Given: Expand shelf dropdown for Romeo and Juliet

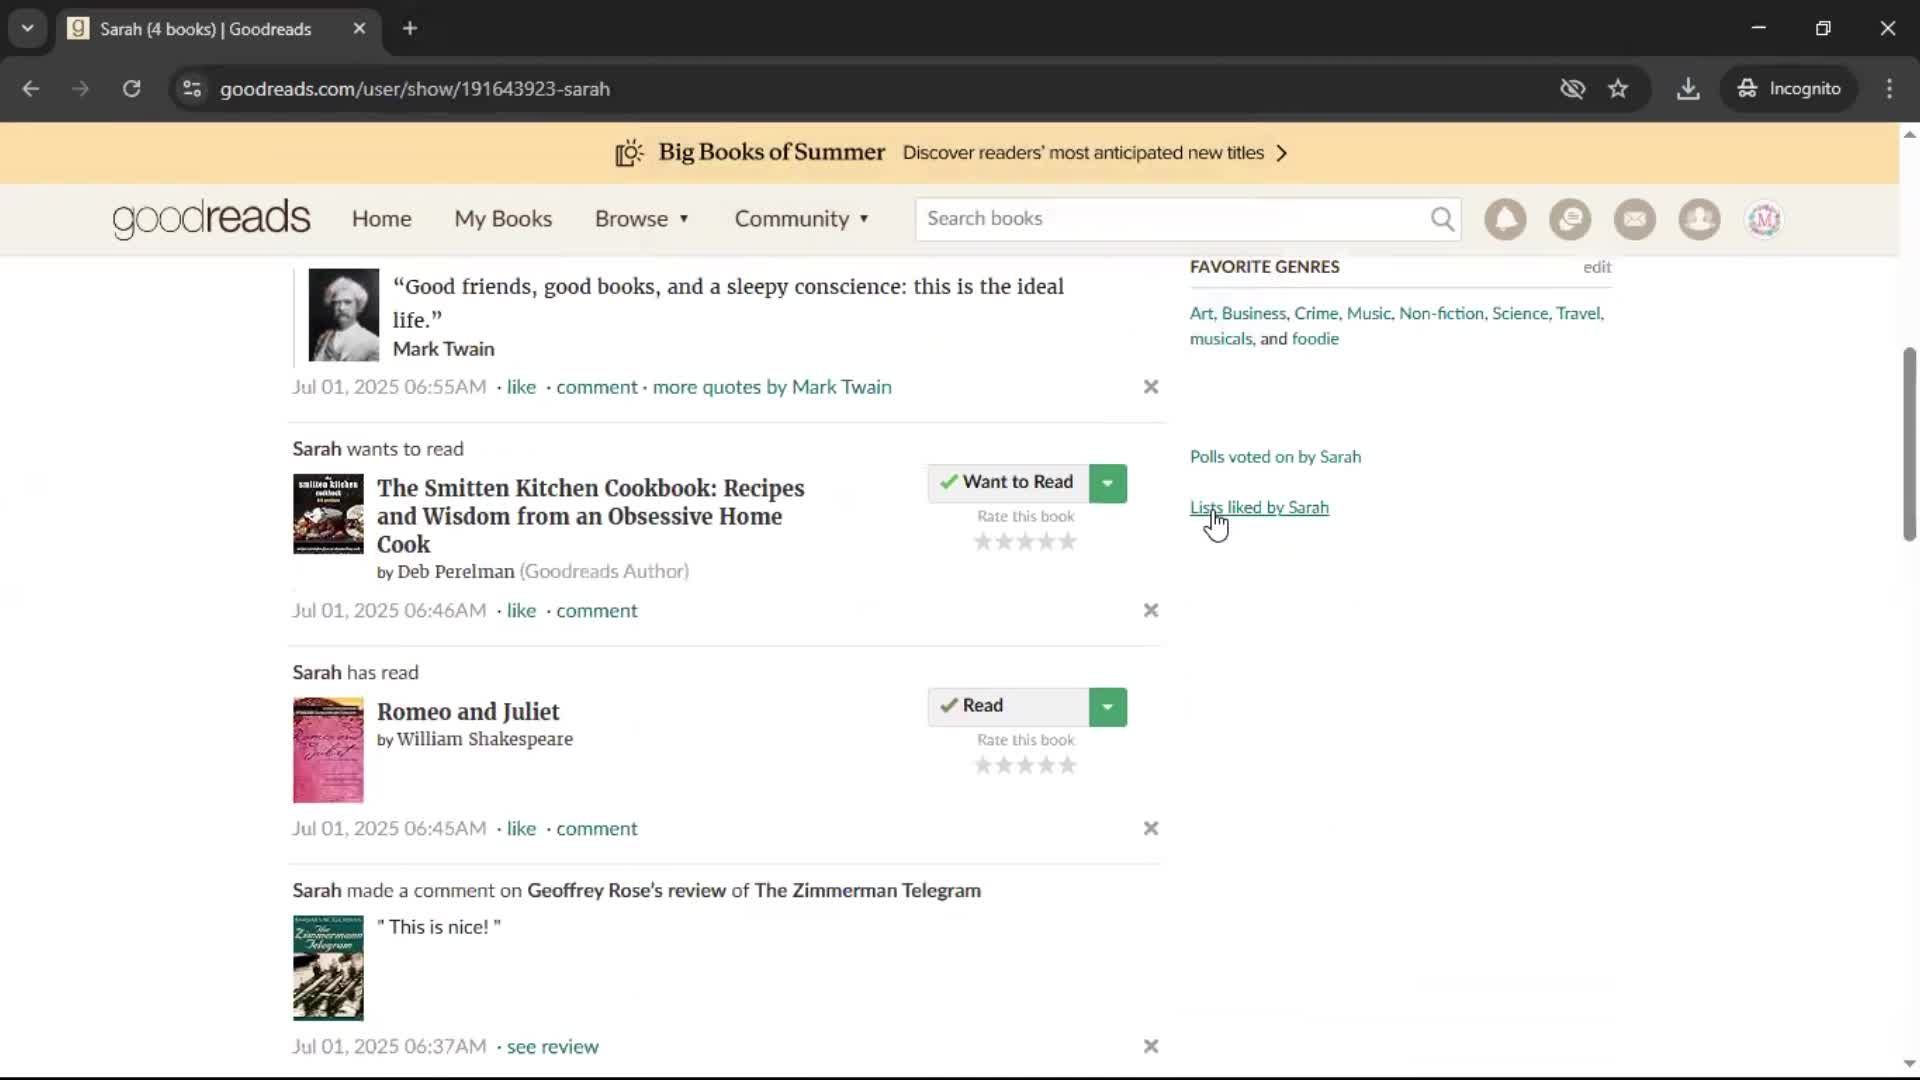Looking at the screenshot, I should point(1108,707).
